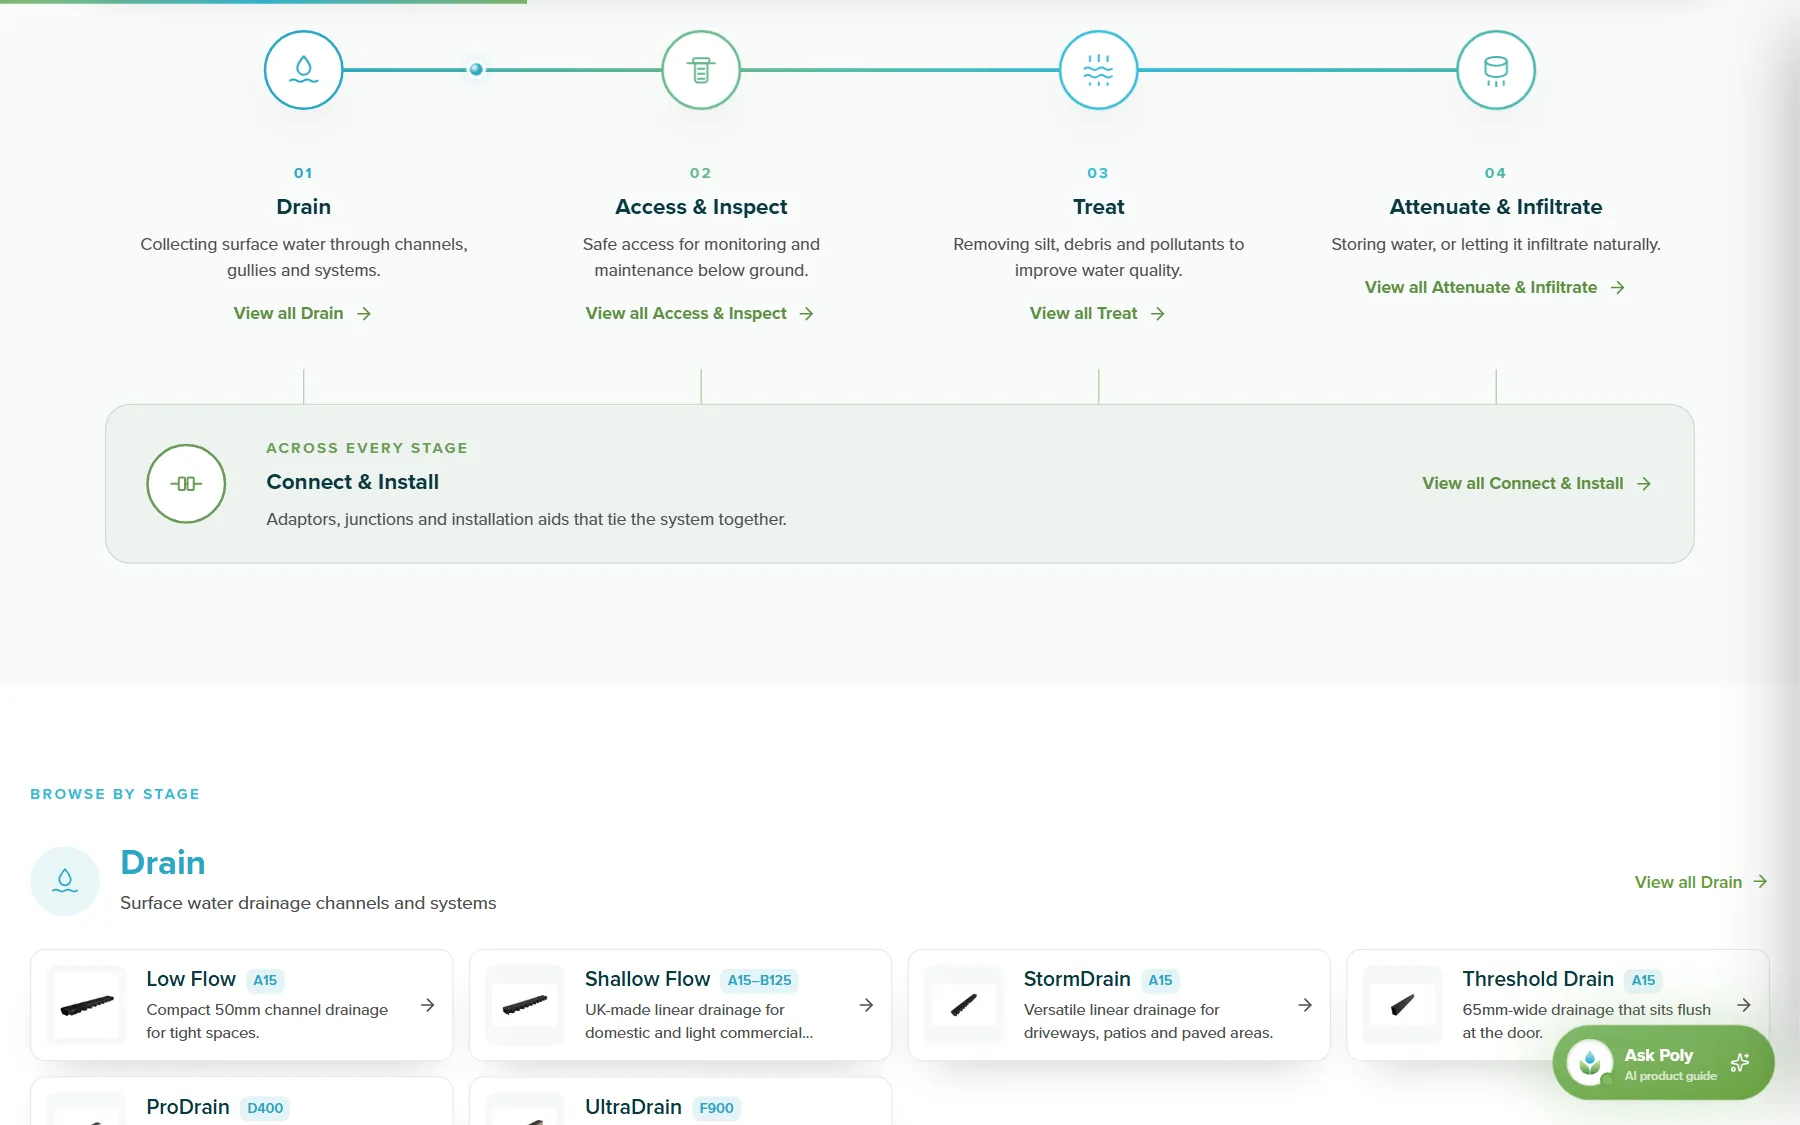The image size is (1800, 1125).
Task: Click View all Drain beside Drain heading
Action: 1701,882
